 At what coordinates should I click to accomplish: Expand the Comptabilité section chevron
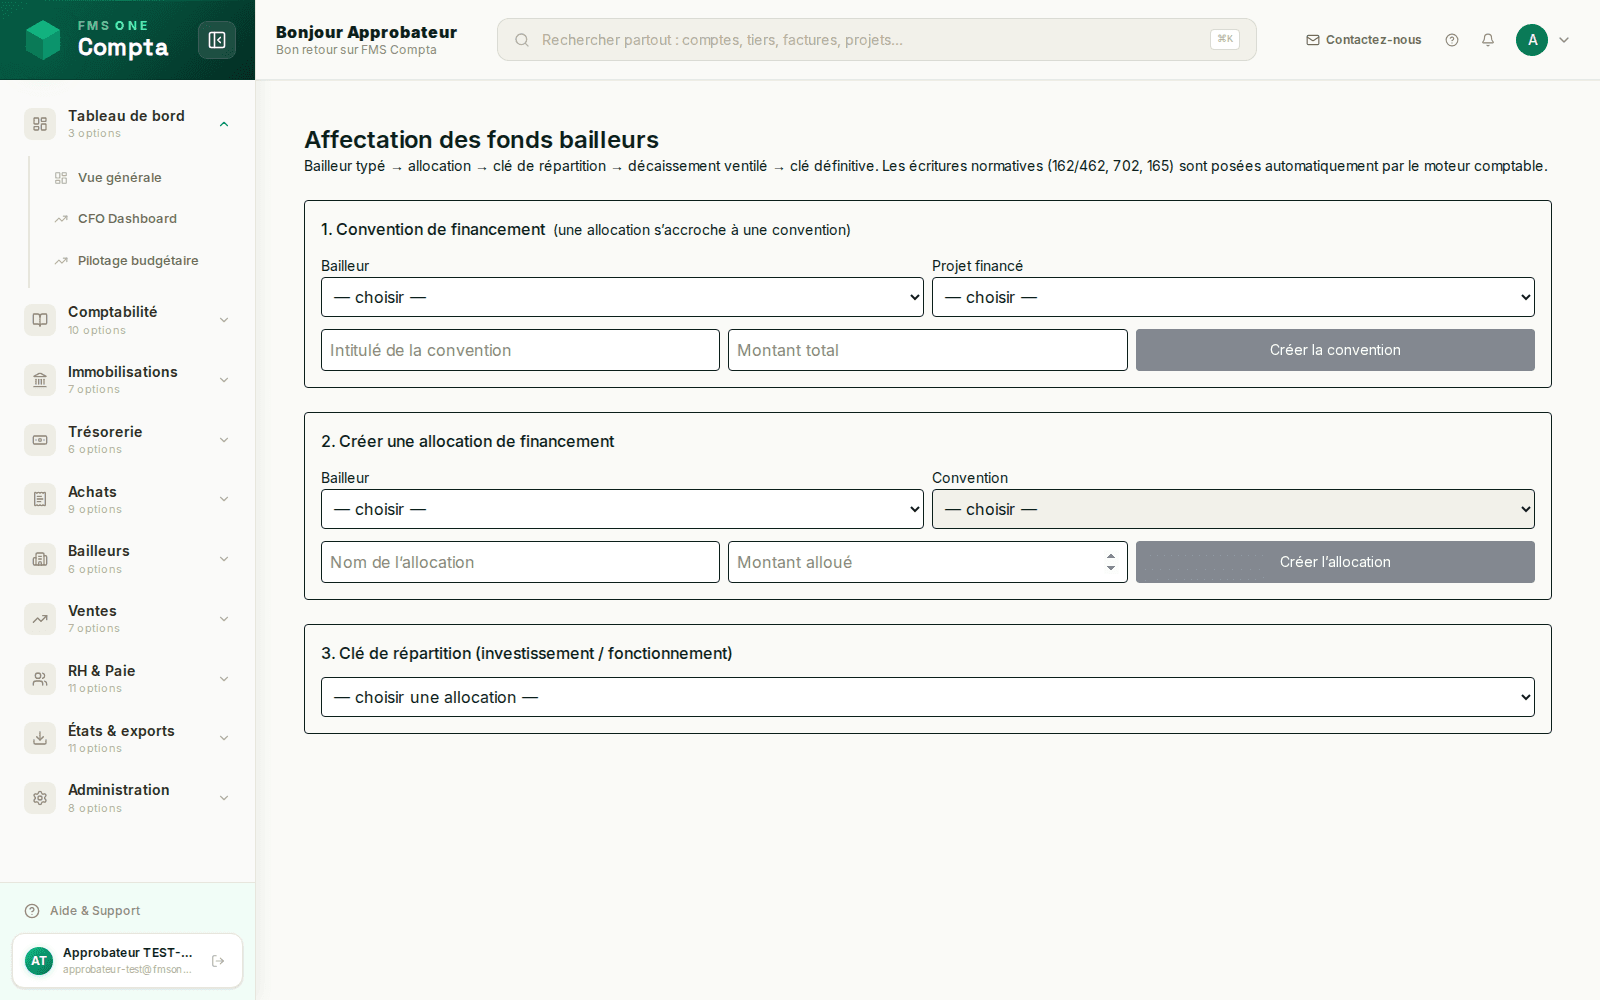[x=224, y=320]
